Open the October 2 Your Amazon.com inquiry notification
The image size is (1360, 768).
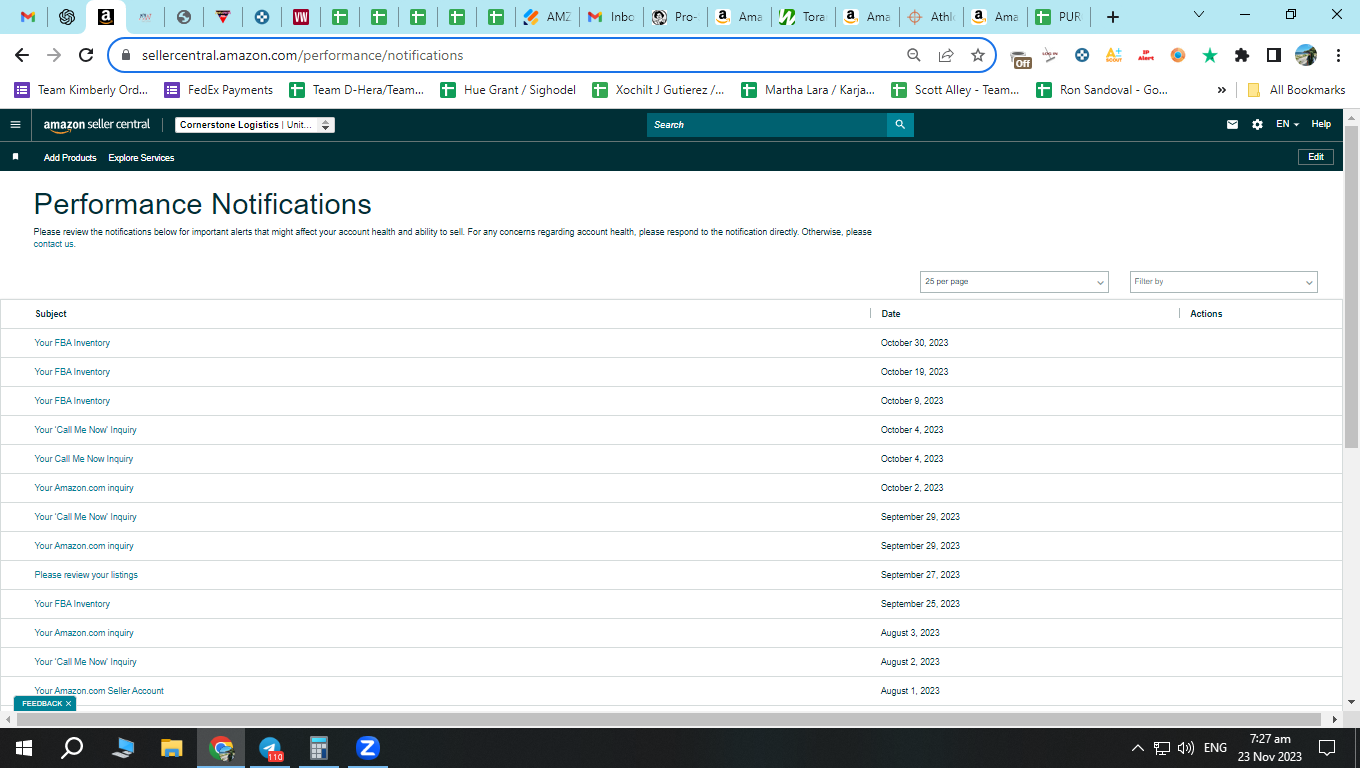click(84, 488)
